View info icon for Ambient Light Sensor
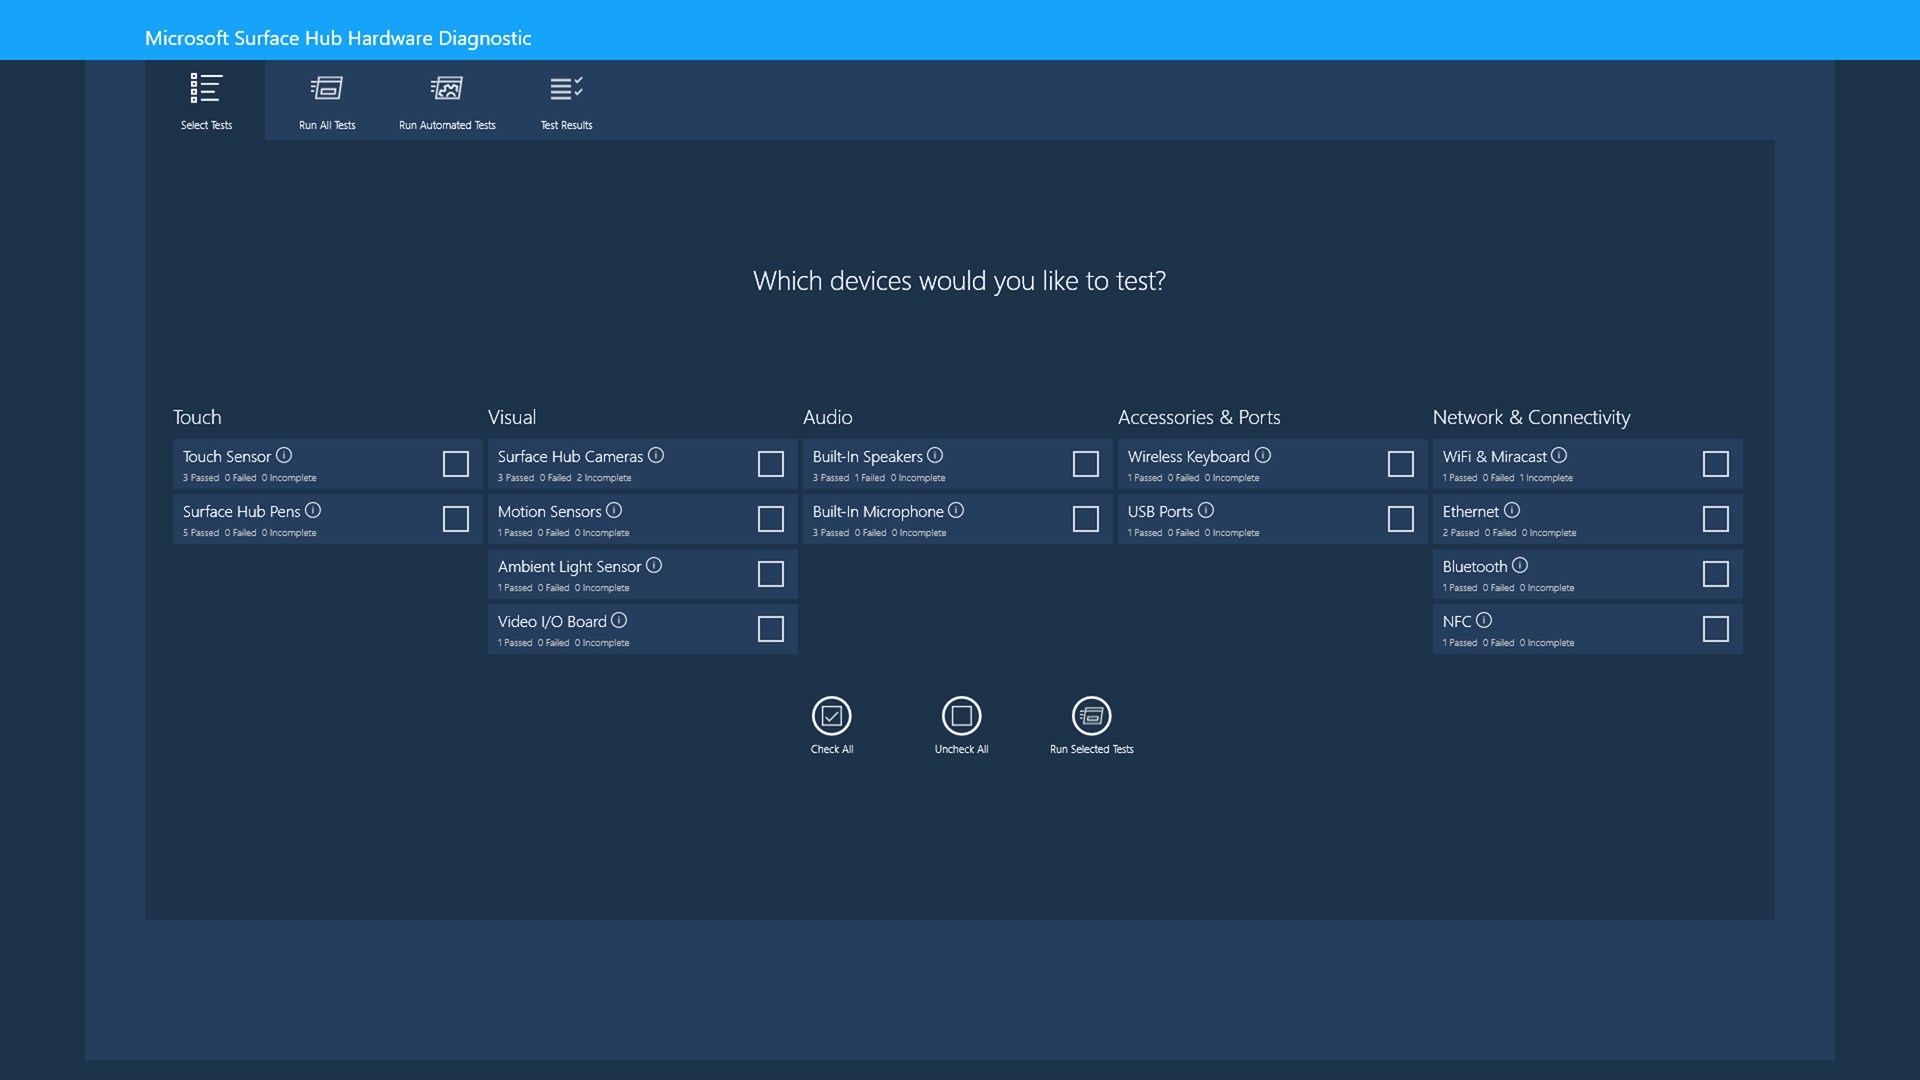The image size is (1920, 1080). click(654, 565)
